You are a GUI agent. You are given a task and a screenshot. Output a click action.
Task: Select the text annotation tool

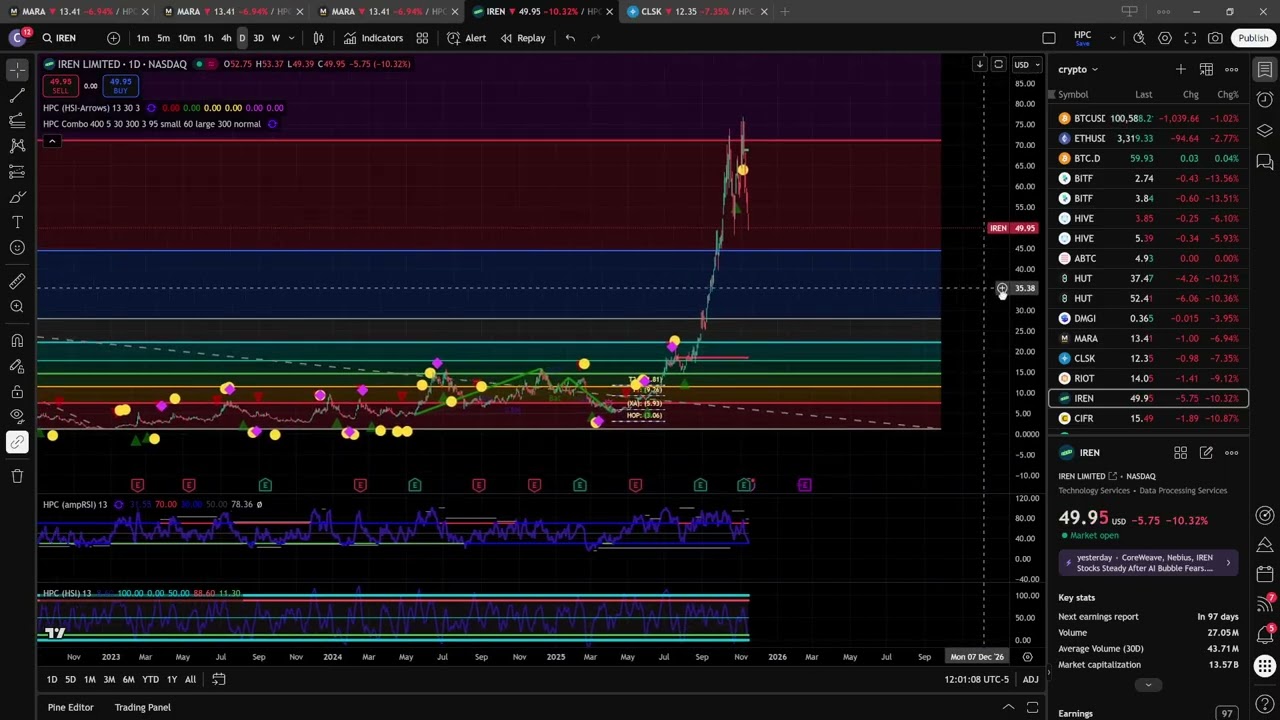click(17, 222)
